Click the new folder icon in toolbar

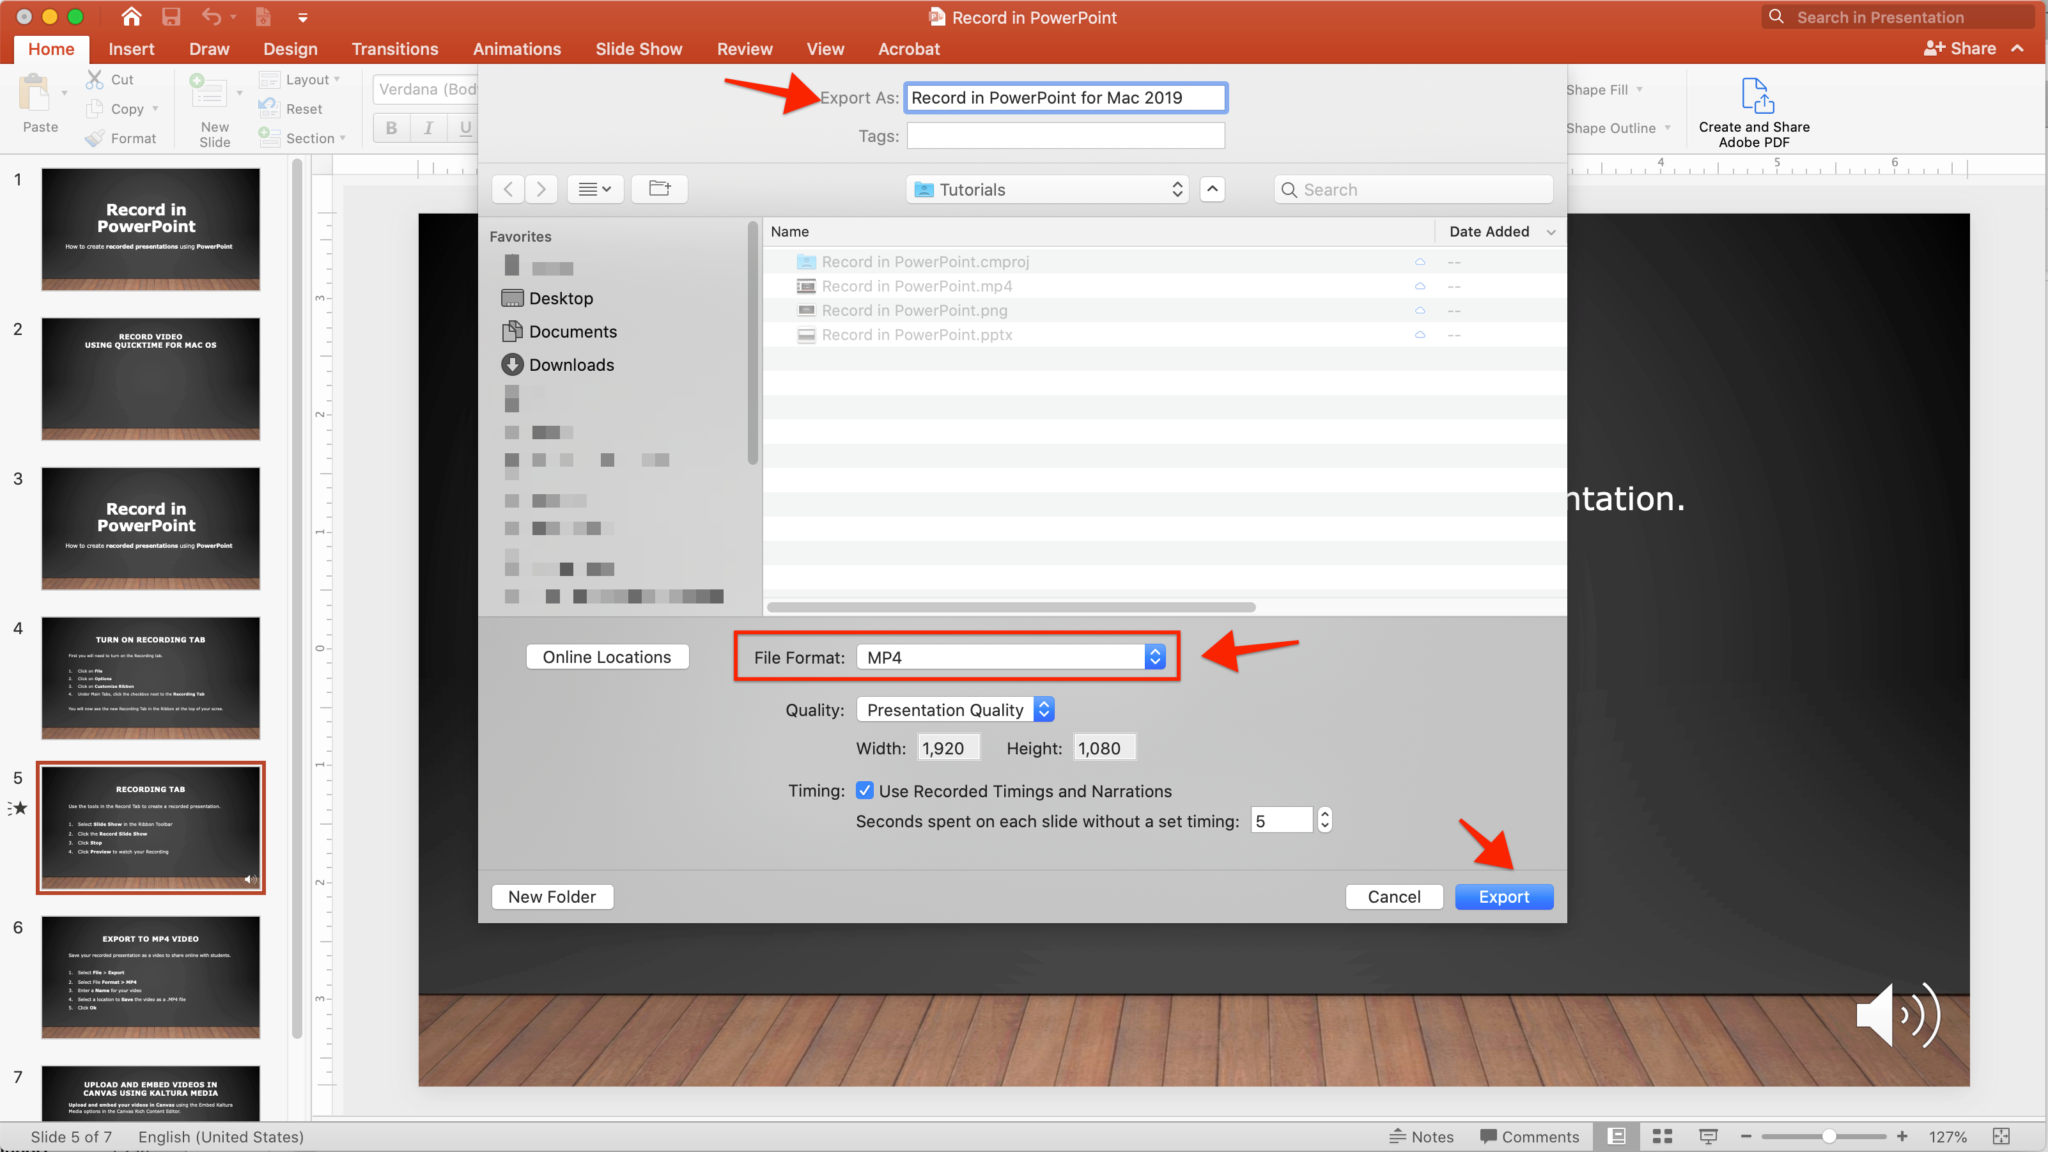pyautogui.click(x=660, y=189)
